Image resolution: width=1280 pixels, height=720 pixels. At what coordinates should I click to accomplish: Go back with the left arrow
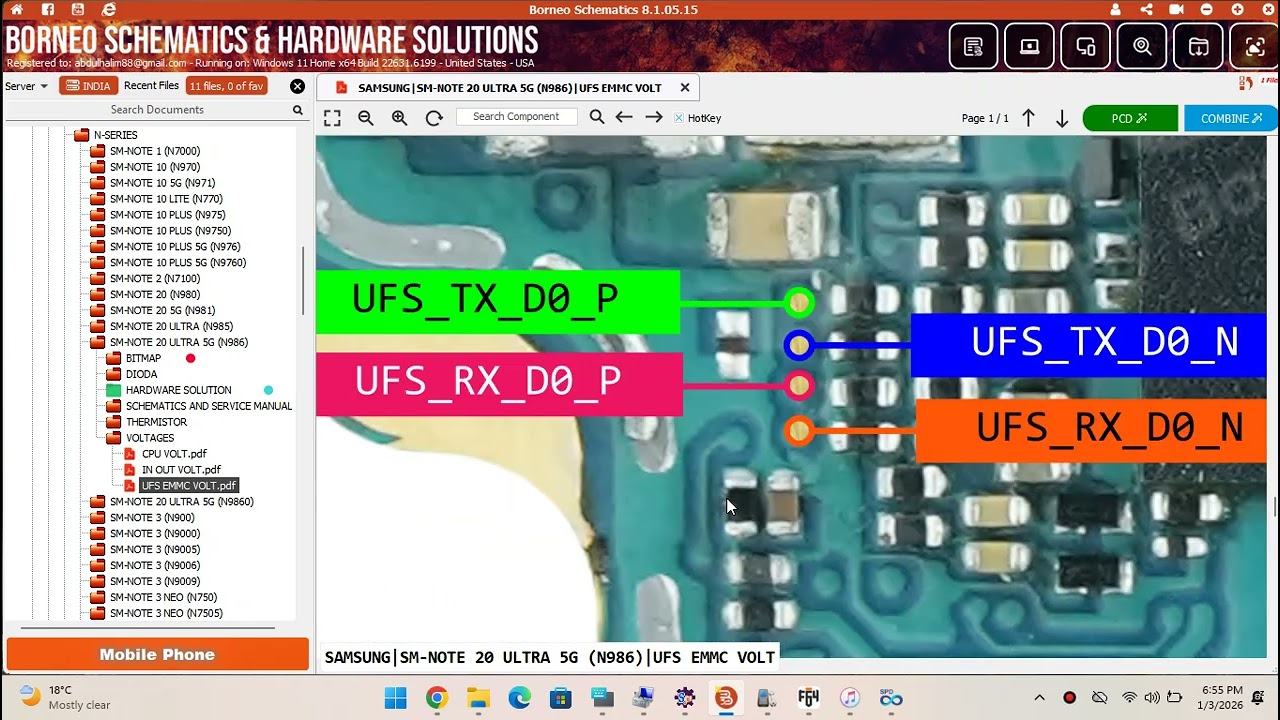tap(624, 117)
